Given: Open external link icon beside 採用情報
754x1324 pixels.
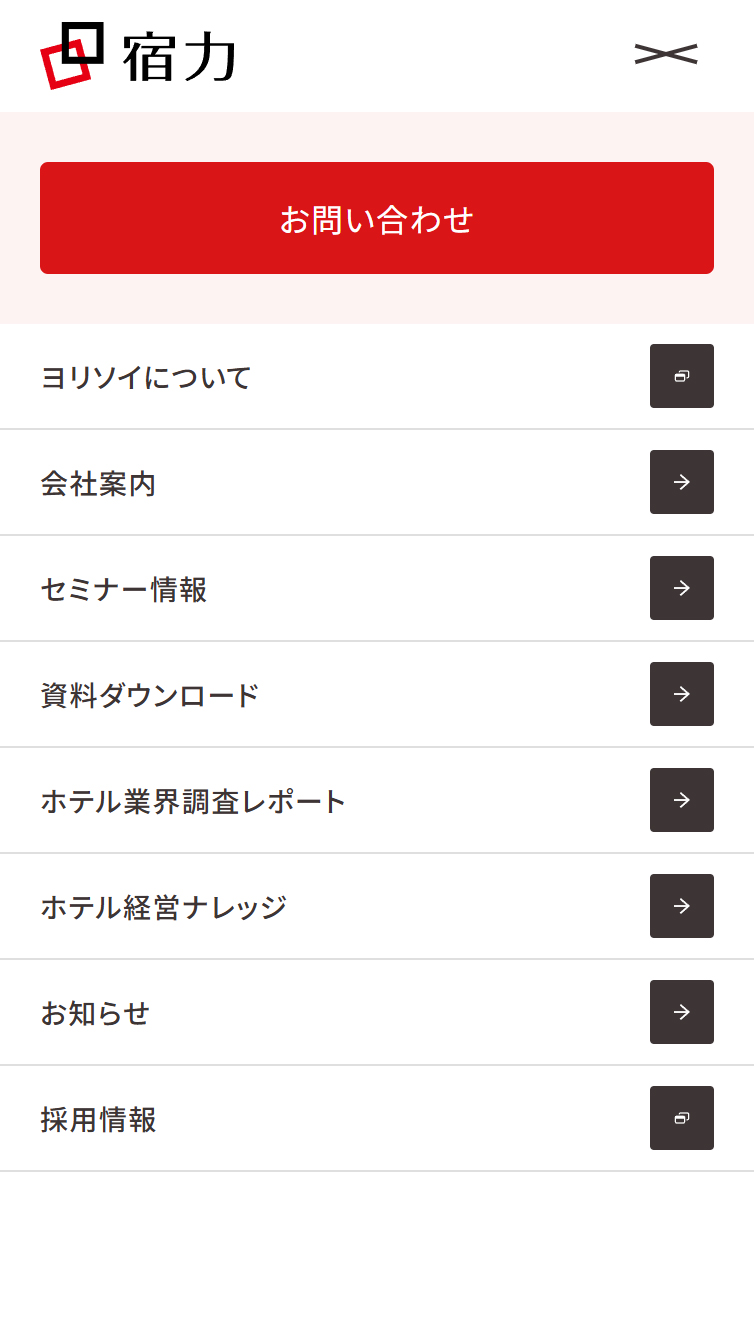Looking at the screenshot, I should coord(682,1118).
